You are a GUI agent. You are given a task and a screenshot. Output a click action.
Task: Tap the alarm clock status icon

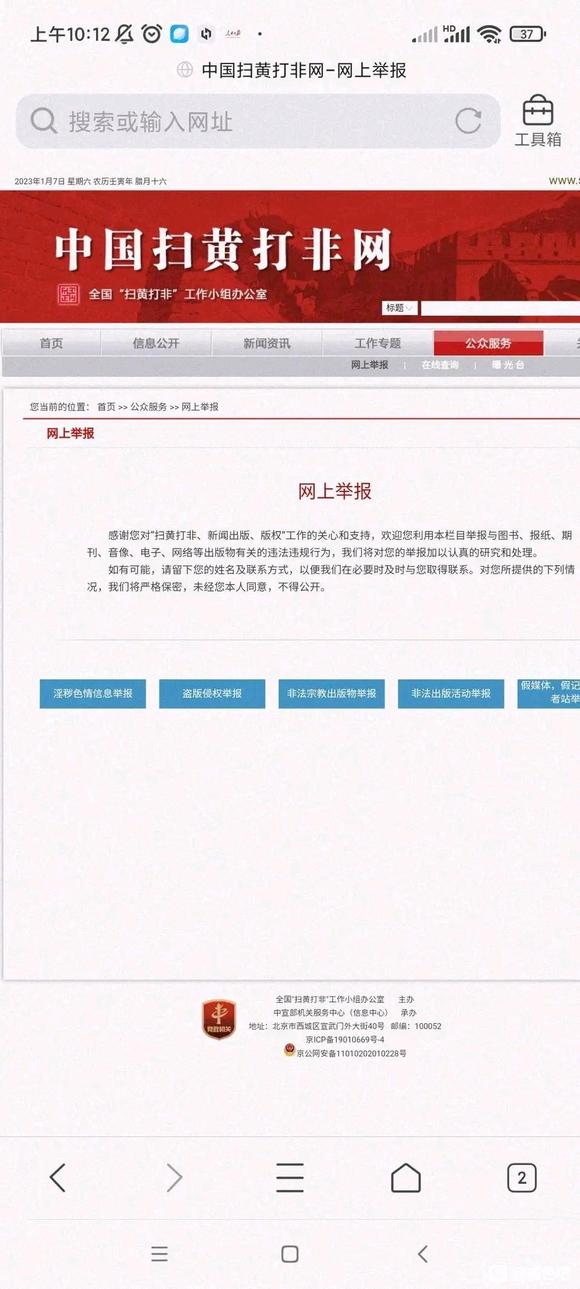pos(151,34)
